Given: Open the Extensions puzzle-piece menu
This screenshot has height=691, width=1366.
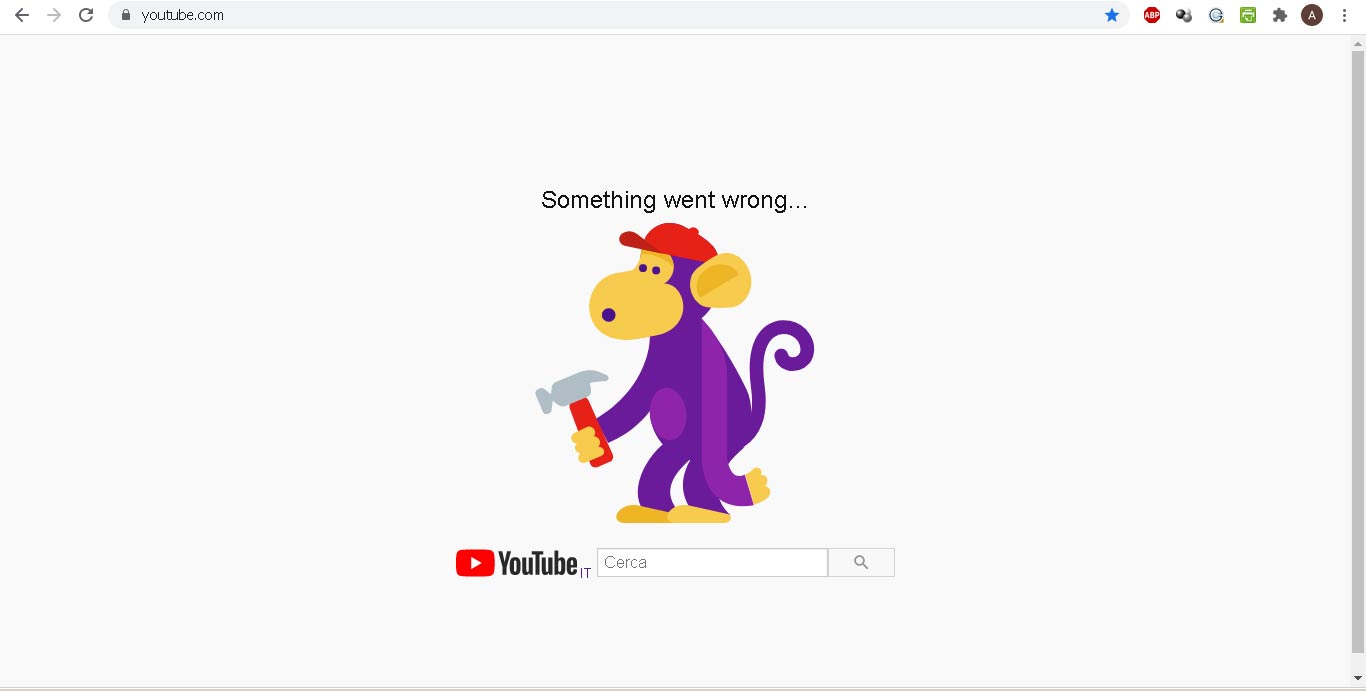Looking at the screenshot, I should click(1280, 15).
